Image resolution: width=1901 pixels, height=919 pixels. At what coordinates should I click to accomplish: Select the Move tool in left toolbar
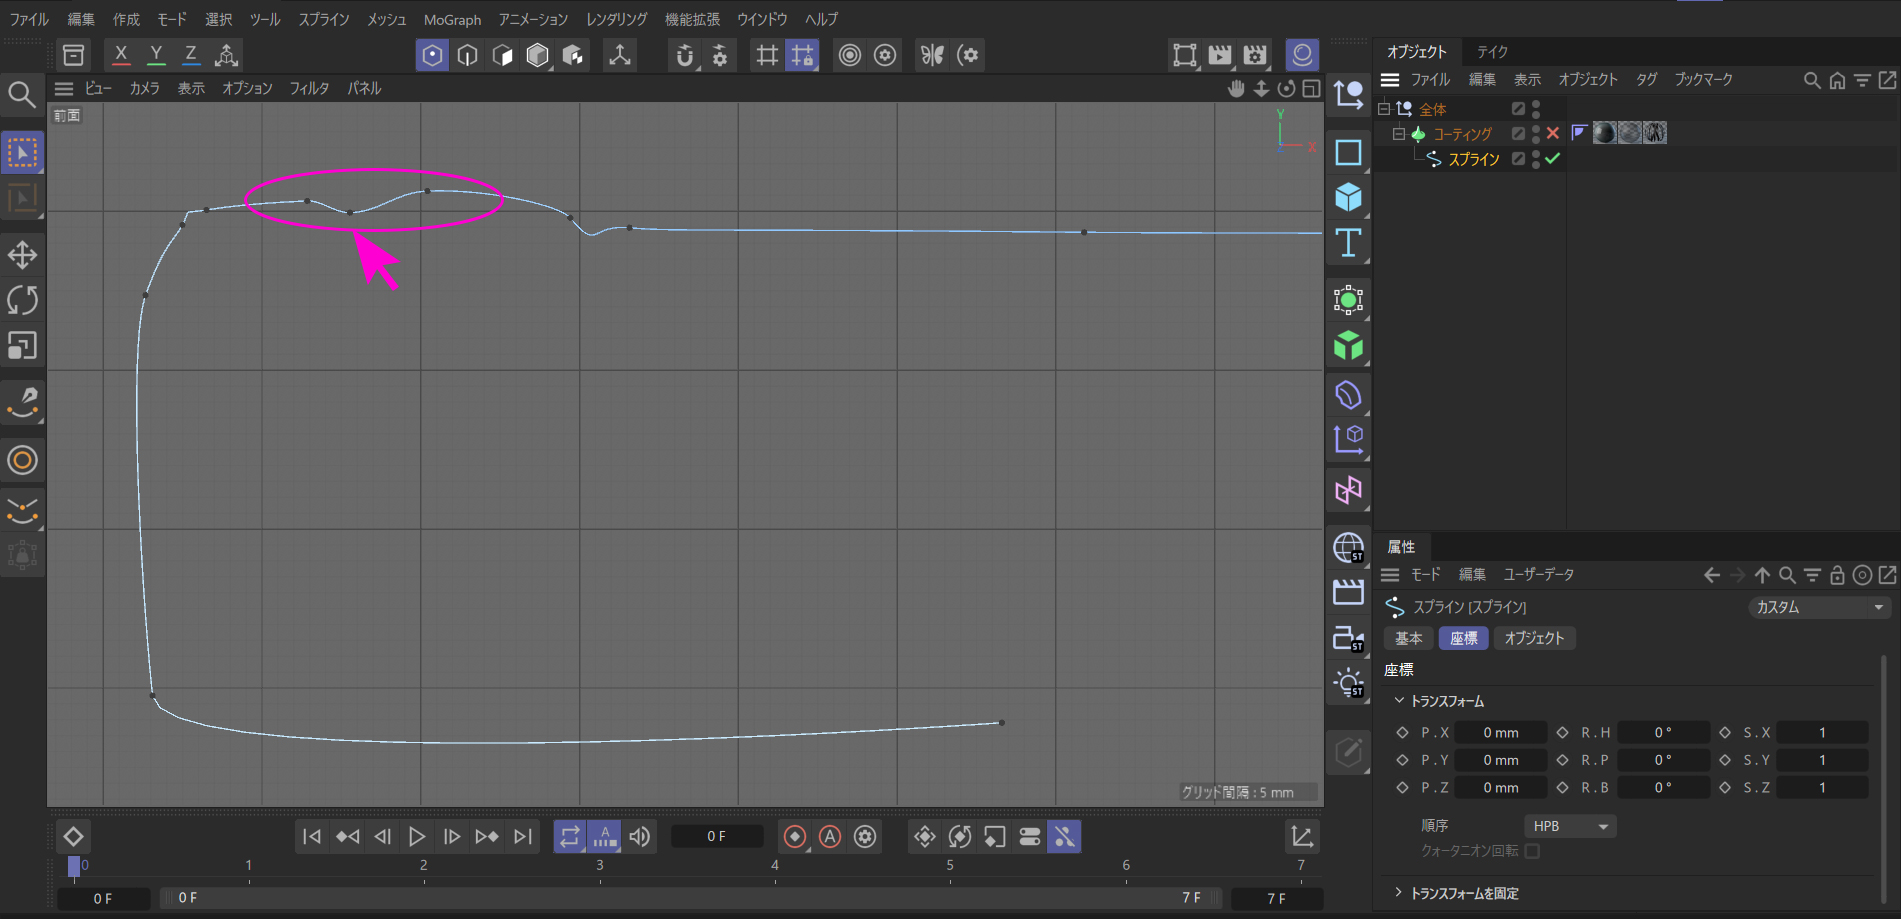tap(22, 255)
